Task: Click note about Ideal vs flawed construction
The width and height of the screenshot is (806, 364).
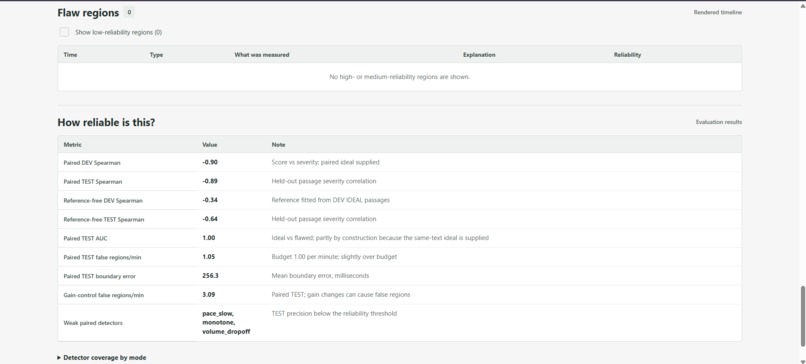Action: tap(380, 238)
